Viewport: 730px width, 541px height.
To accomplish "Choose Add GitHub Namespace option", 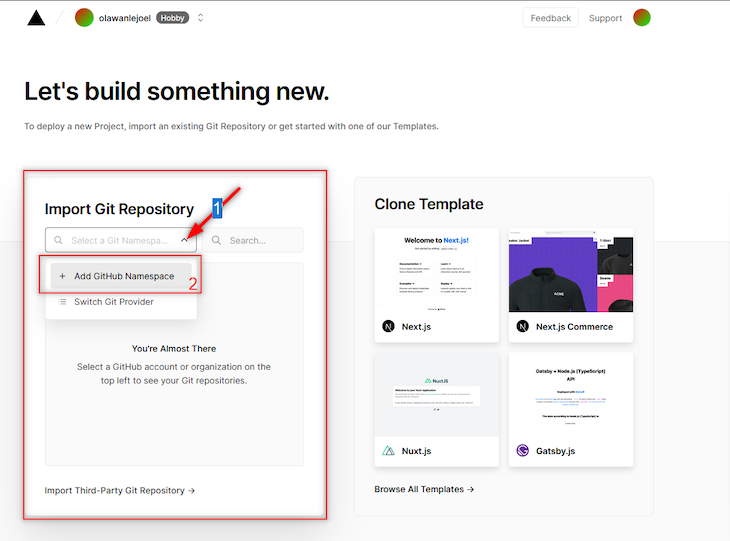I will 121,276.
